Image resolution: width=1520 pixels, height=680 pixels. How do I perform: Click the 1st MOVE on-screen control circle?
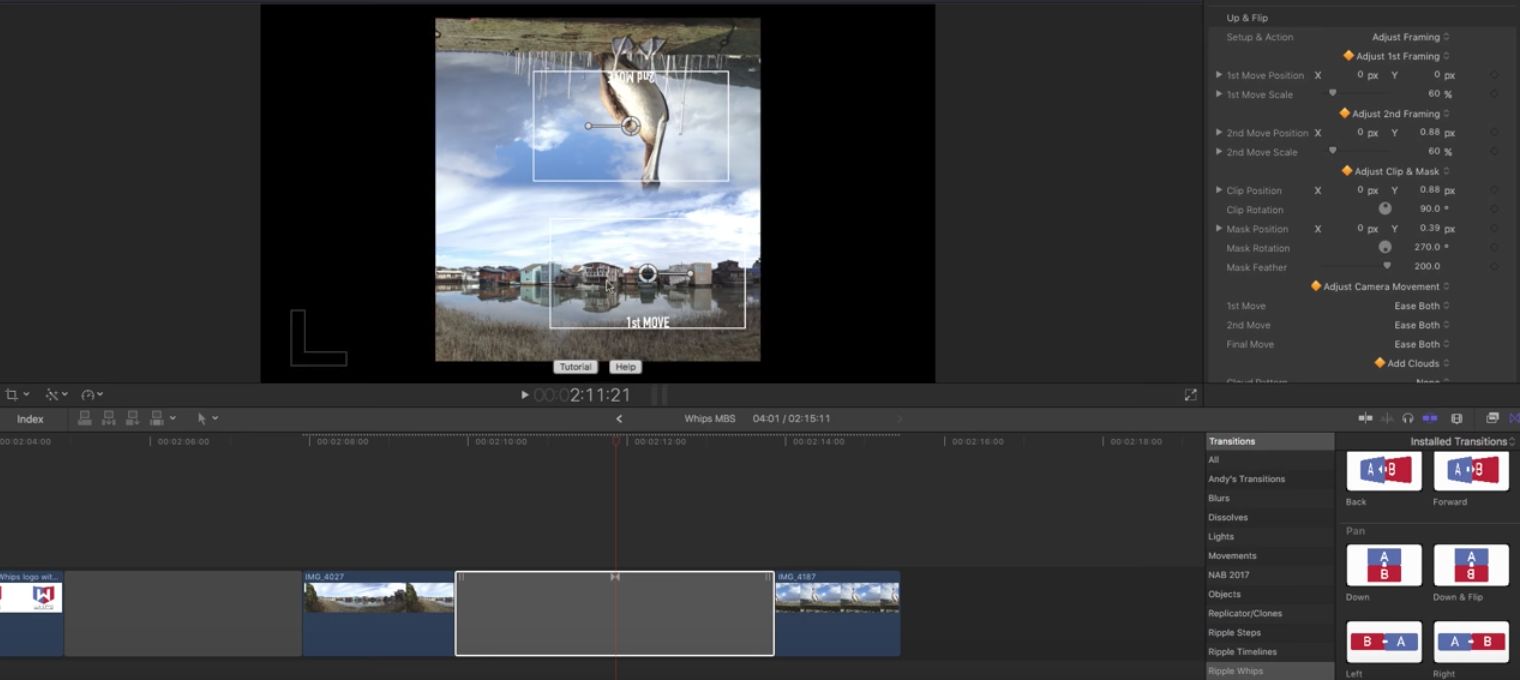click(647, 273)
